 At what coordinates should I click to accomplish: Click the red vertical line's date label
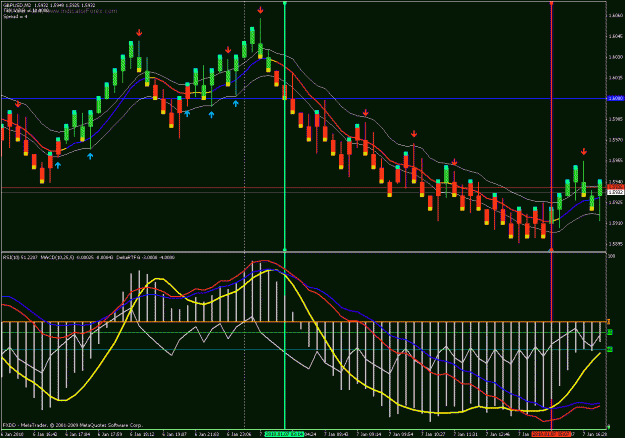click(x=551, y=434)
